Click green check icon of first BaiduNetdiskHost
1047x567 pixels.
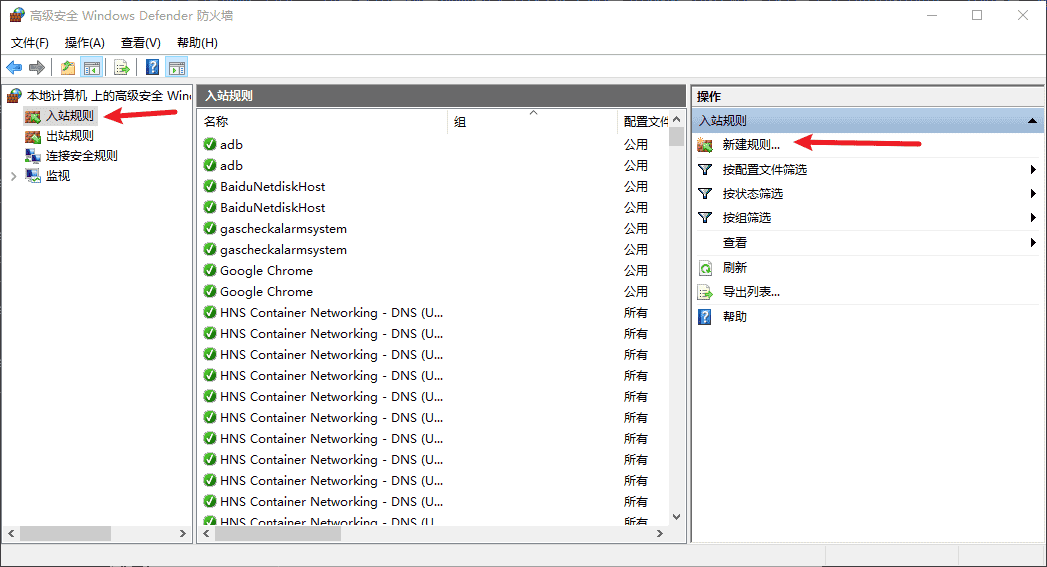tap(210, 186)
